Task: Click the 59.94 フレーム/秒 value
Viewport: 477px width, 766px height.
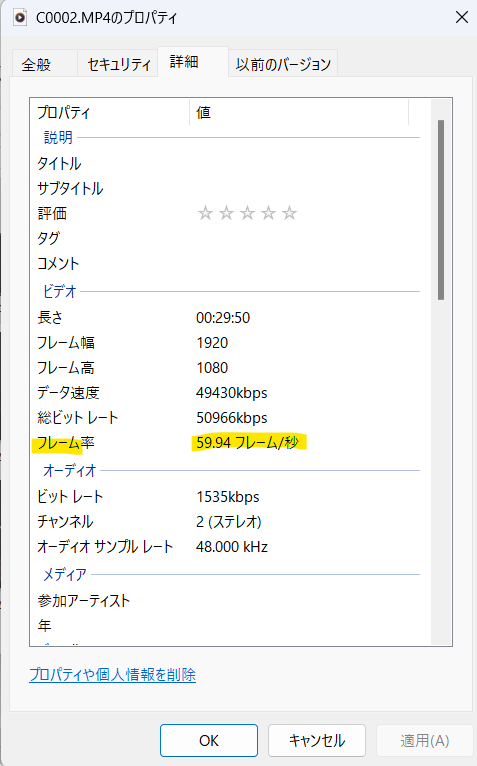Action: [x=247, y=443]
